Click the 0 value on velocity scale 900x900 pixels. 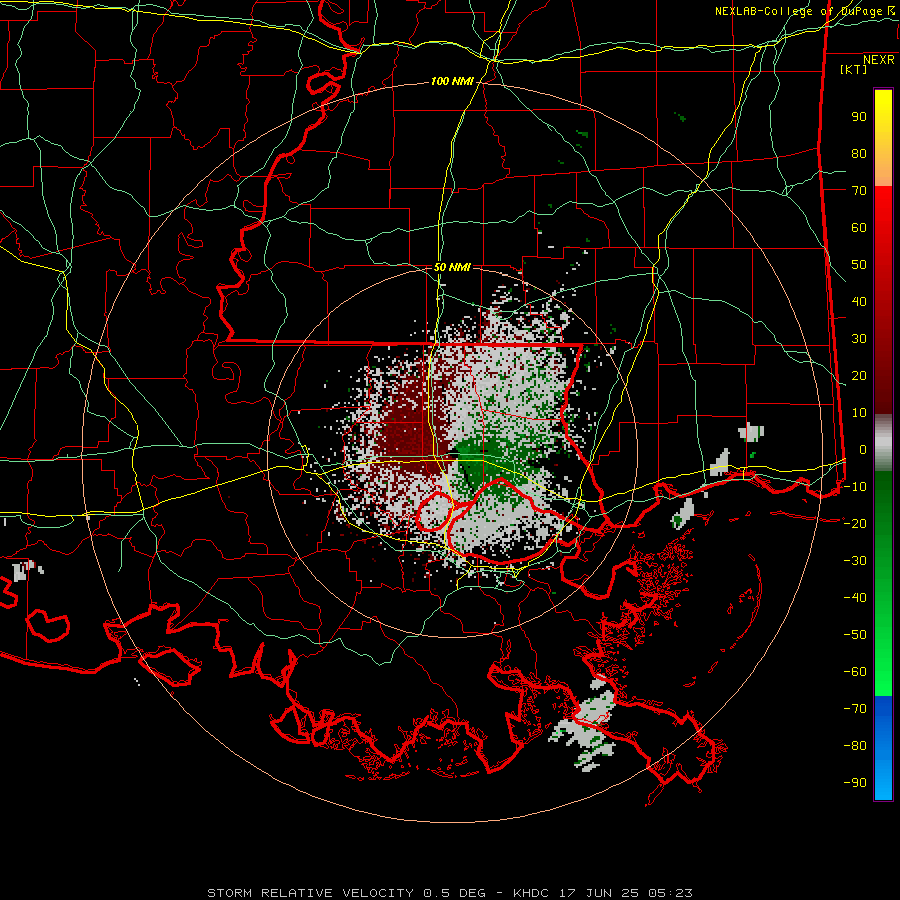[x=863, y=450]
